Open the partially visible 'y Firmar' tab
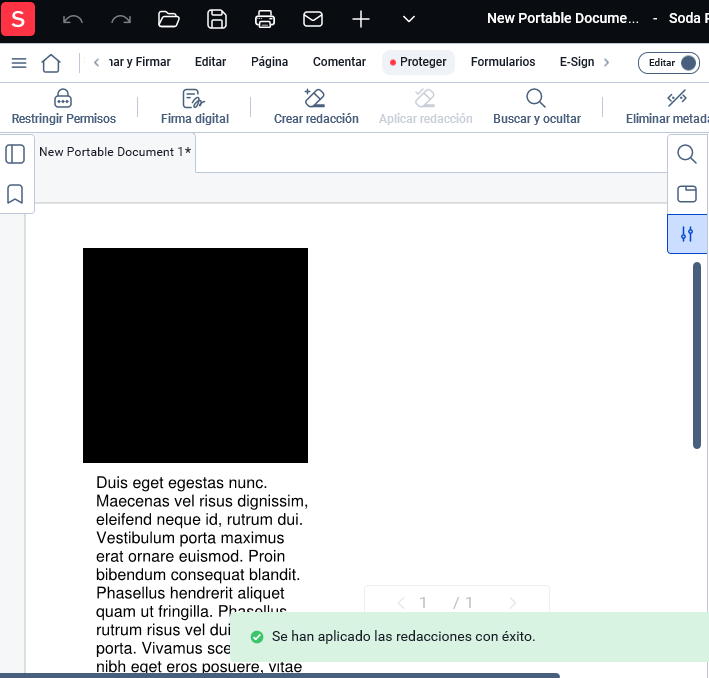The image size is (709, 678). click(140, 62)
